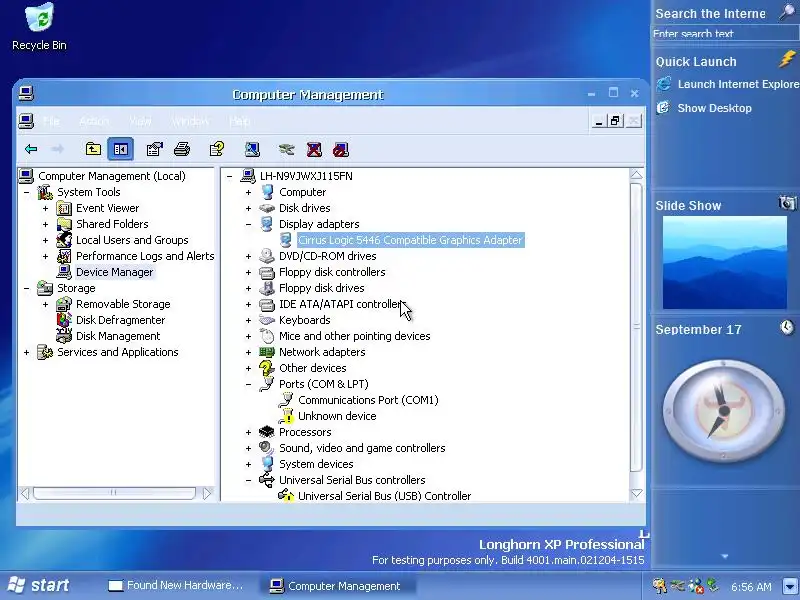
Task: Expand the Event Viewer node
Action: tap(45, 208)
